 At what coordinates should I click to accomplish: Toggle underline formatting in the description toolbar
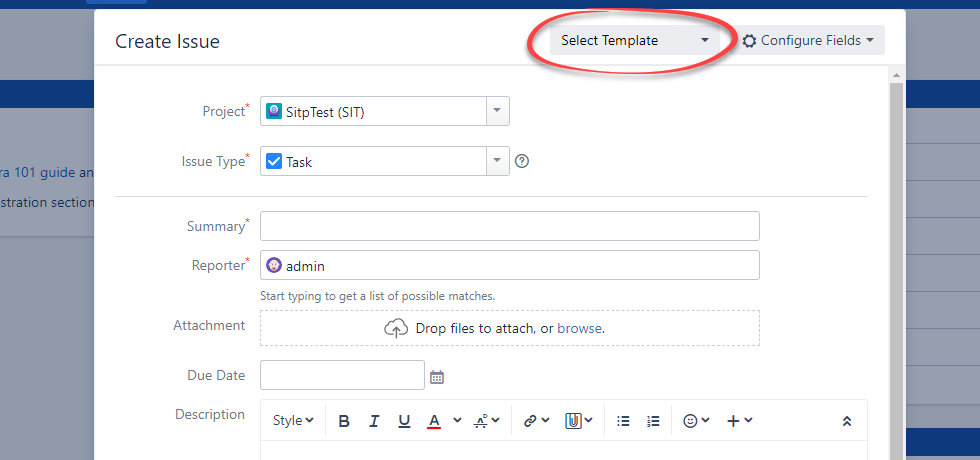404,421
